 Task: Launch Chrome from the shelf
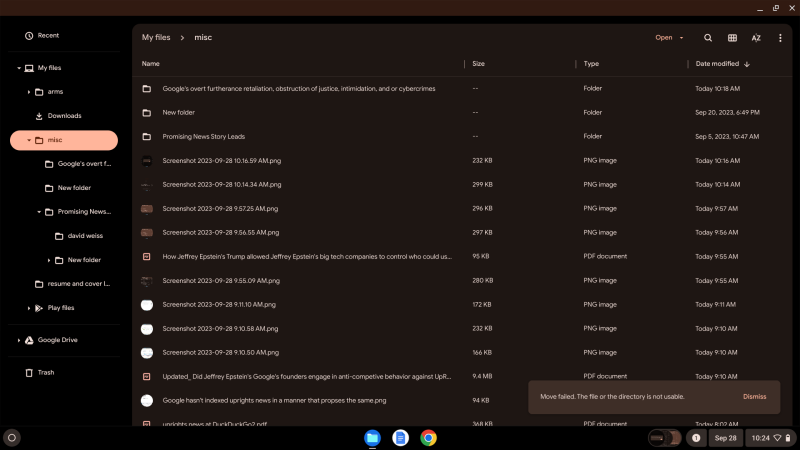428,438
